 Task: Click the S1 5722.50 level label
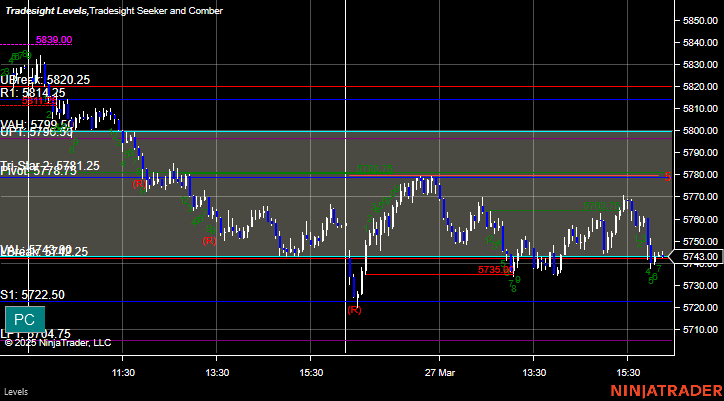coord(32,295)
